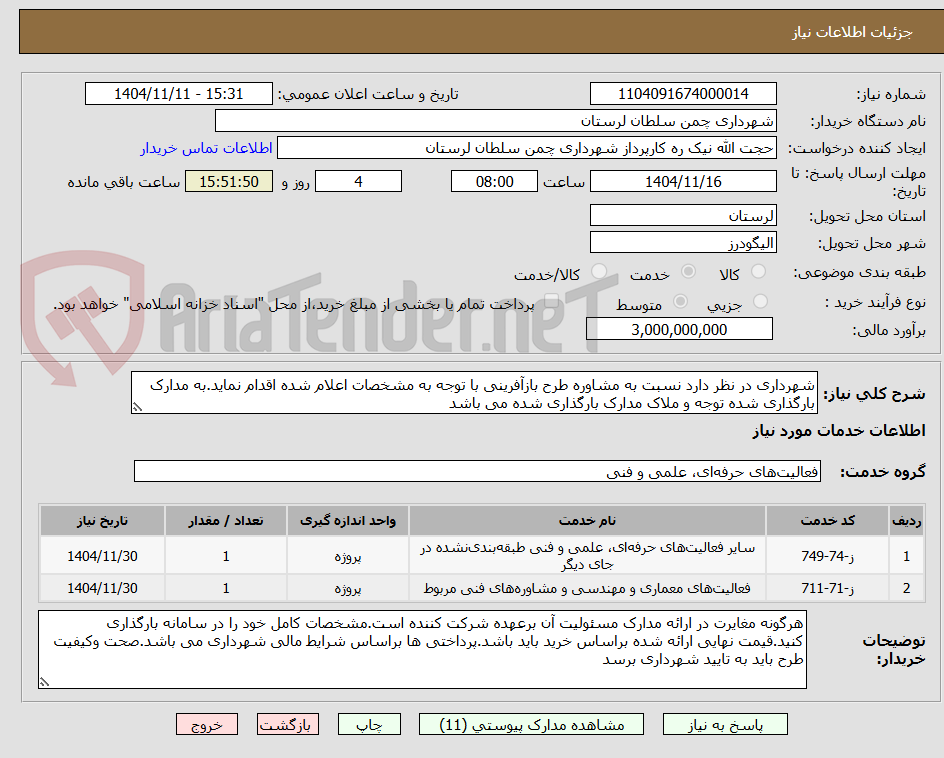
Task: Select the خدمت radio button
Action: click(688, 272)
